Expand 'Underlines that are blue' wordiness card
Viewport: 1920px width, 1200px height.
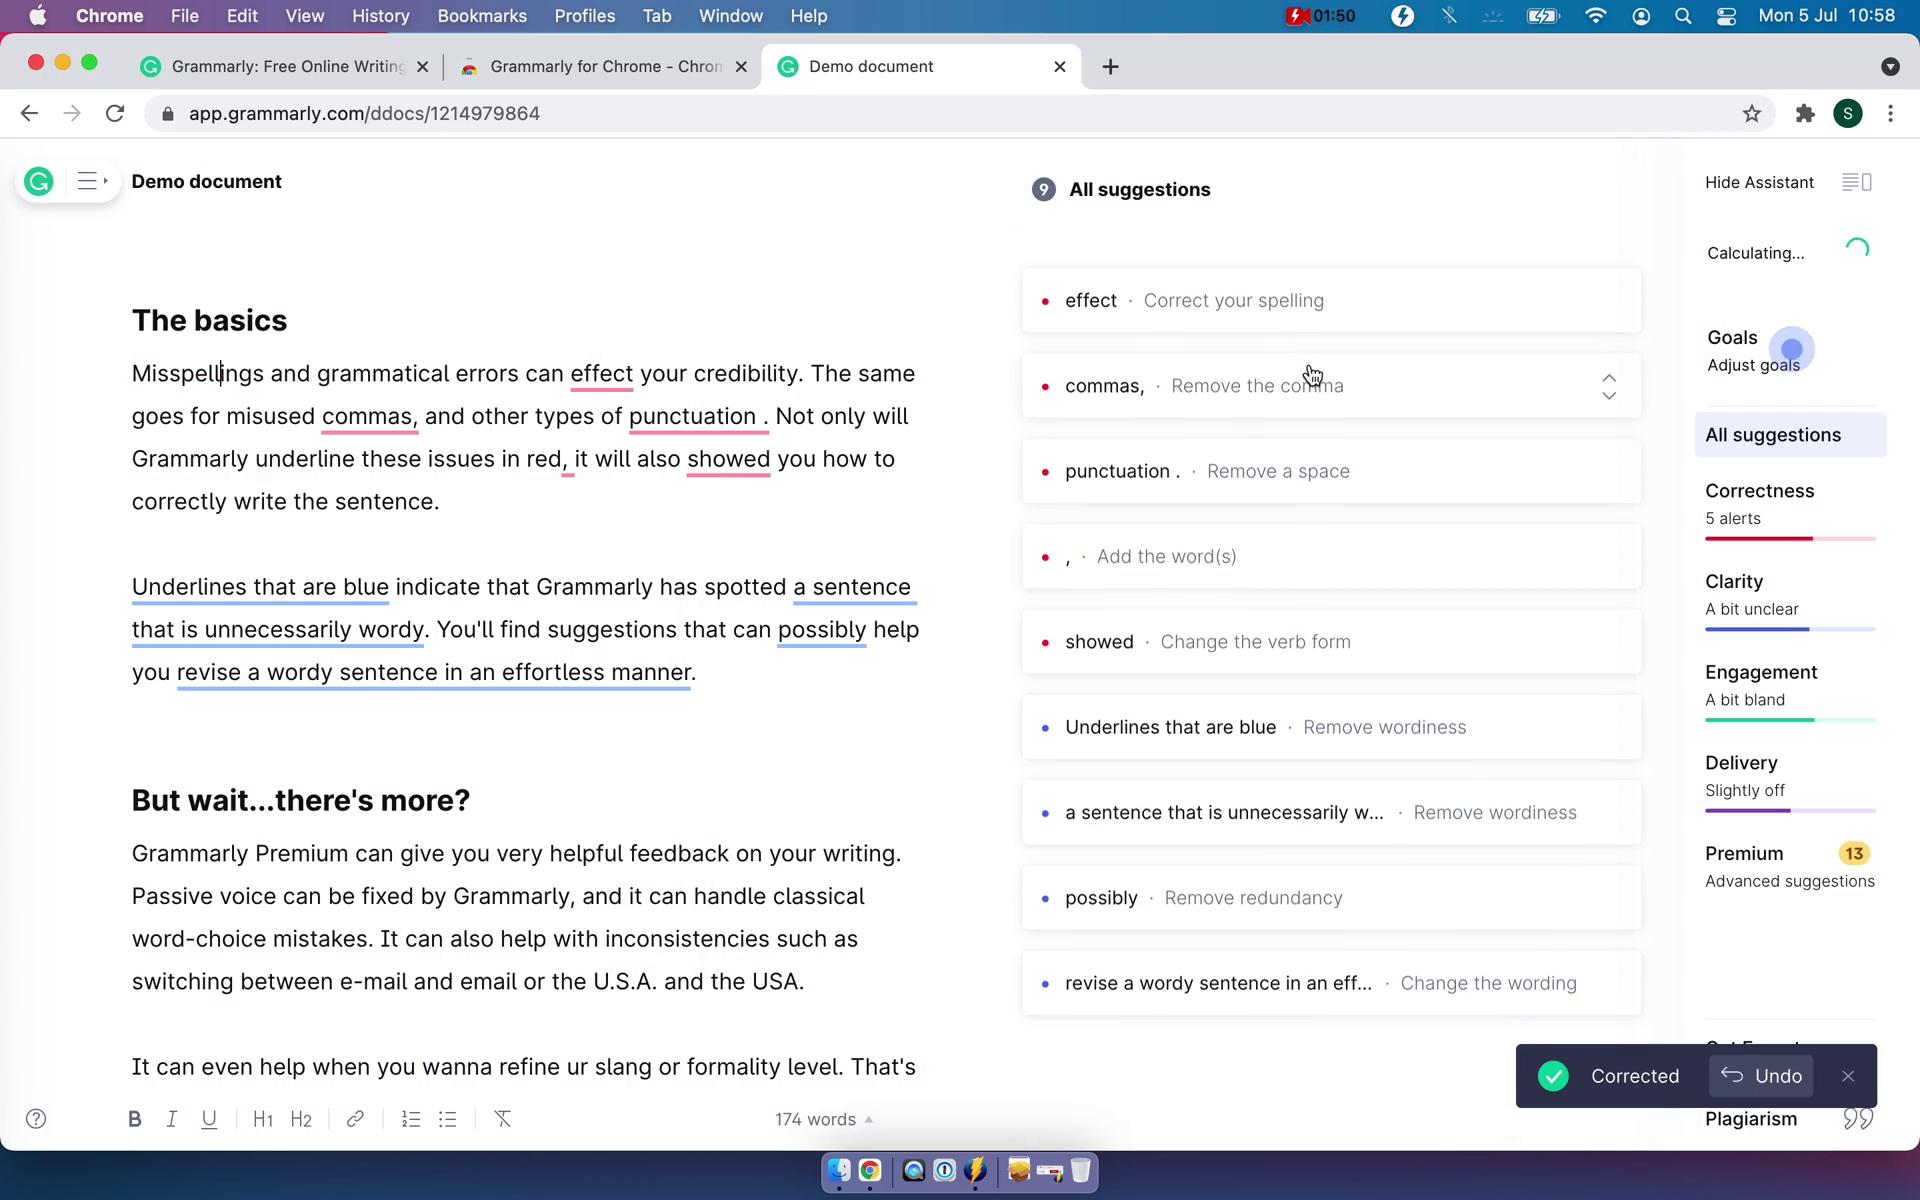(x=1331, y=727)
